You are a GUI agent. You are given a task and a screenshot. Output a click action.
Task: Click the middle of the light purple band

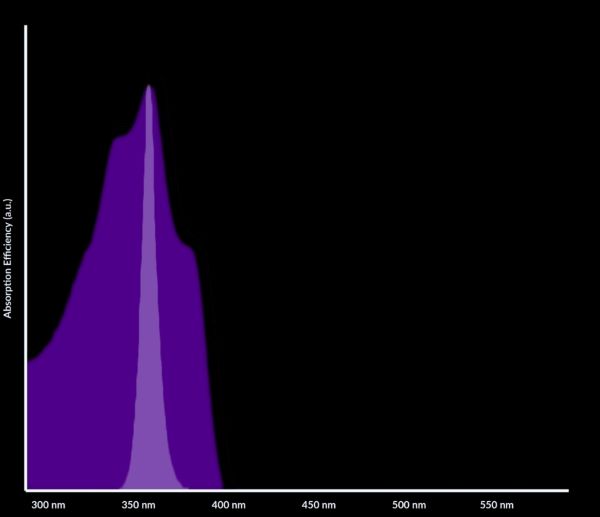click(150, 300)
